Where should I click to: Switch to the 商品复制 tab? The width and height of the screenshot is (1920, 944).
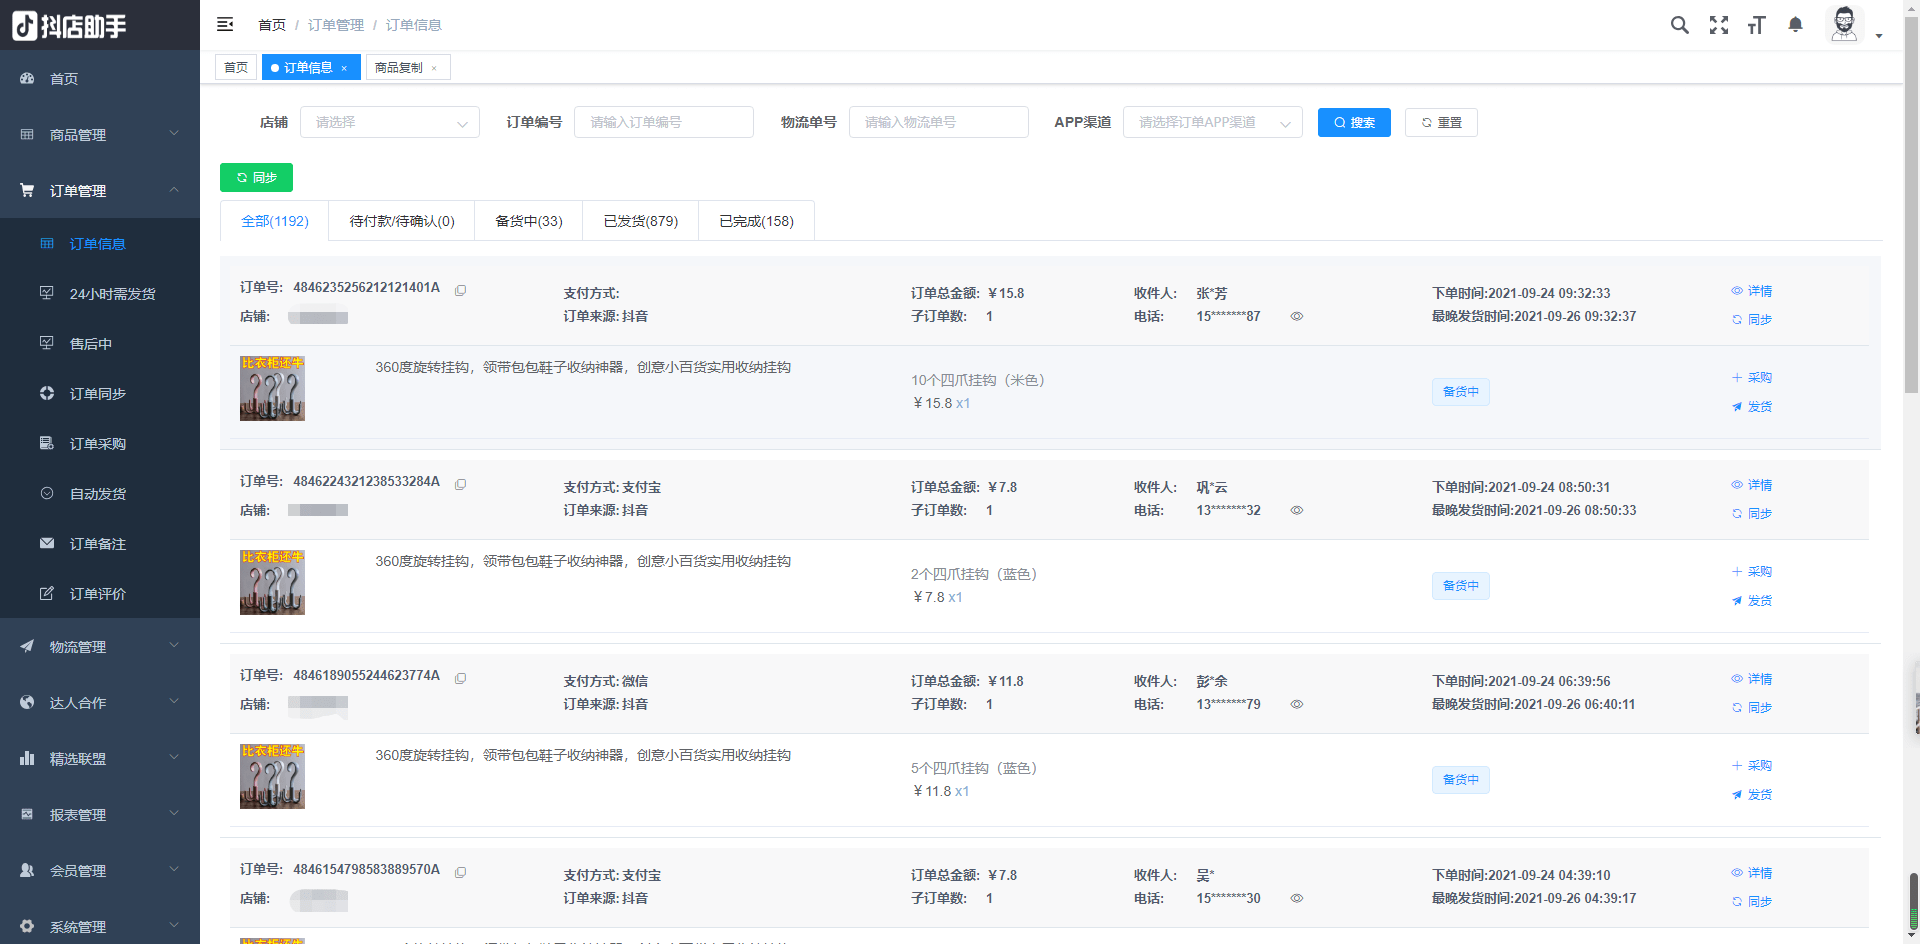click(399, 67)
